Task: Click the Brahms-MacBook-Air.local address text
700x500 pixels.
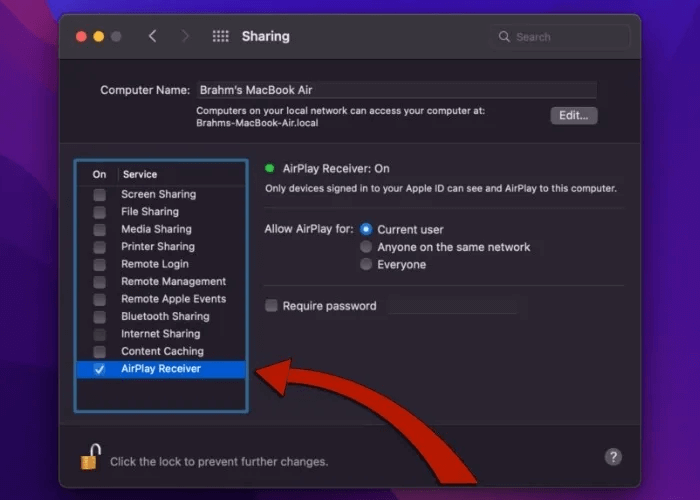Action: [x=257, y=123]
